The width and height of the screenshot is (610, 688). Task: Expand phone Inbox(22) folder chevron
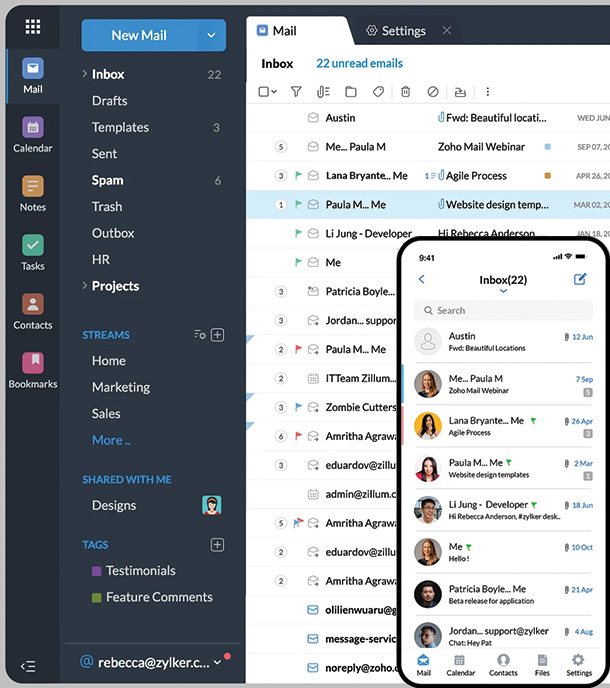503,291
